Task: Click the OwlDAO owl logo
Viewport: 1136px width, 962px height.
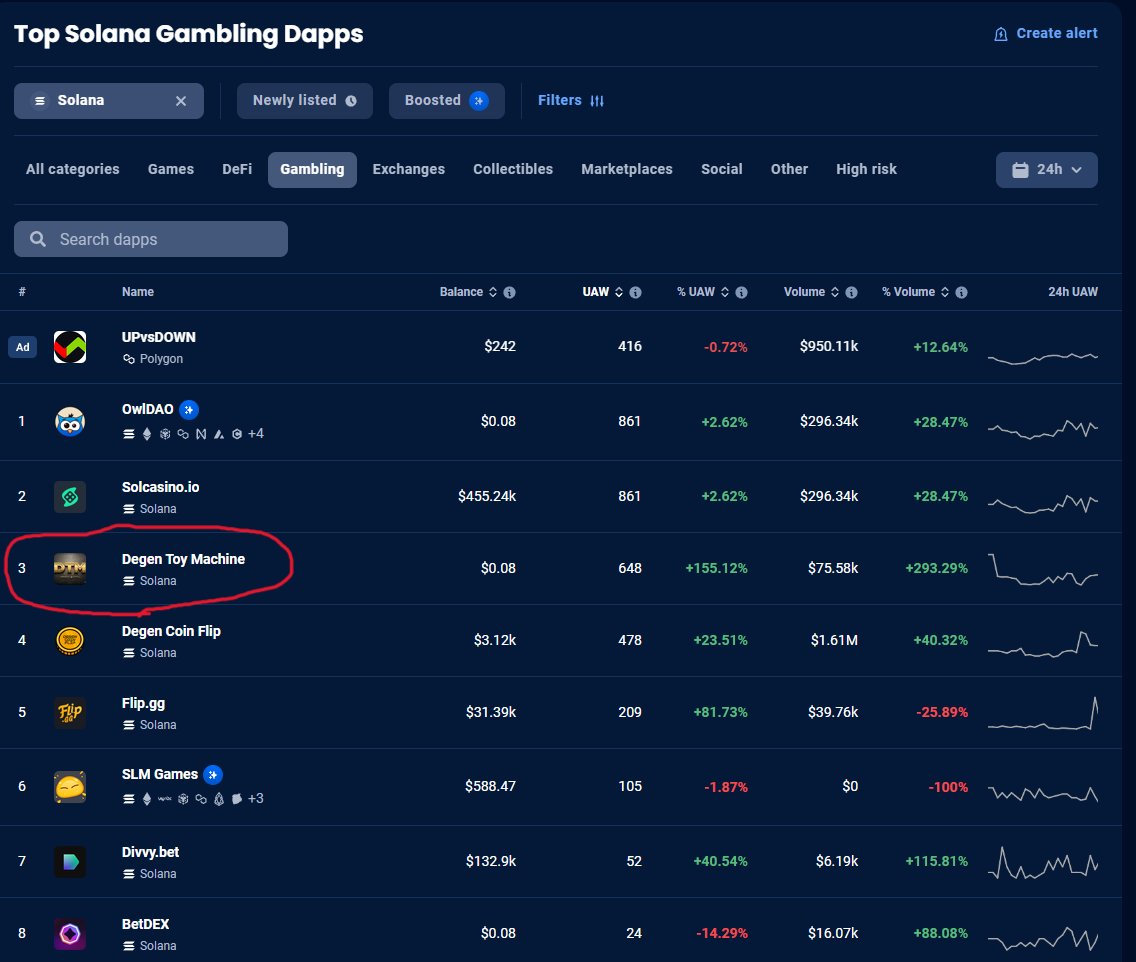Action: click(x=69, y=421)
